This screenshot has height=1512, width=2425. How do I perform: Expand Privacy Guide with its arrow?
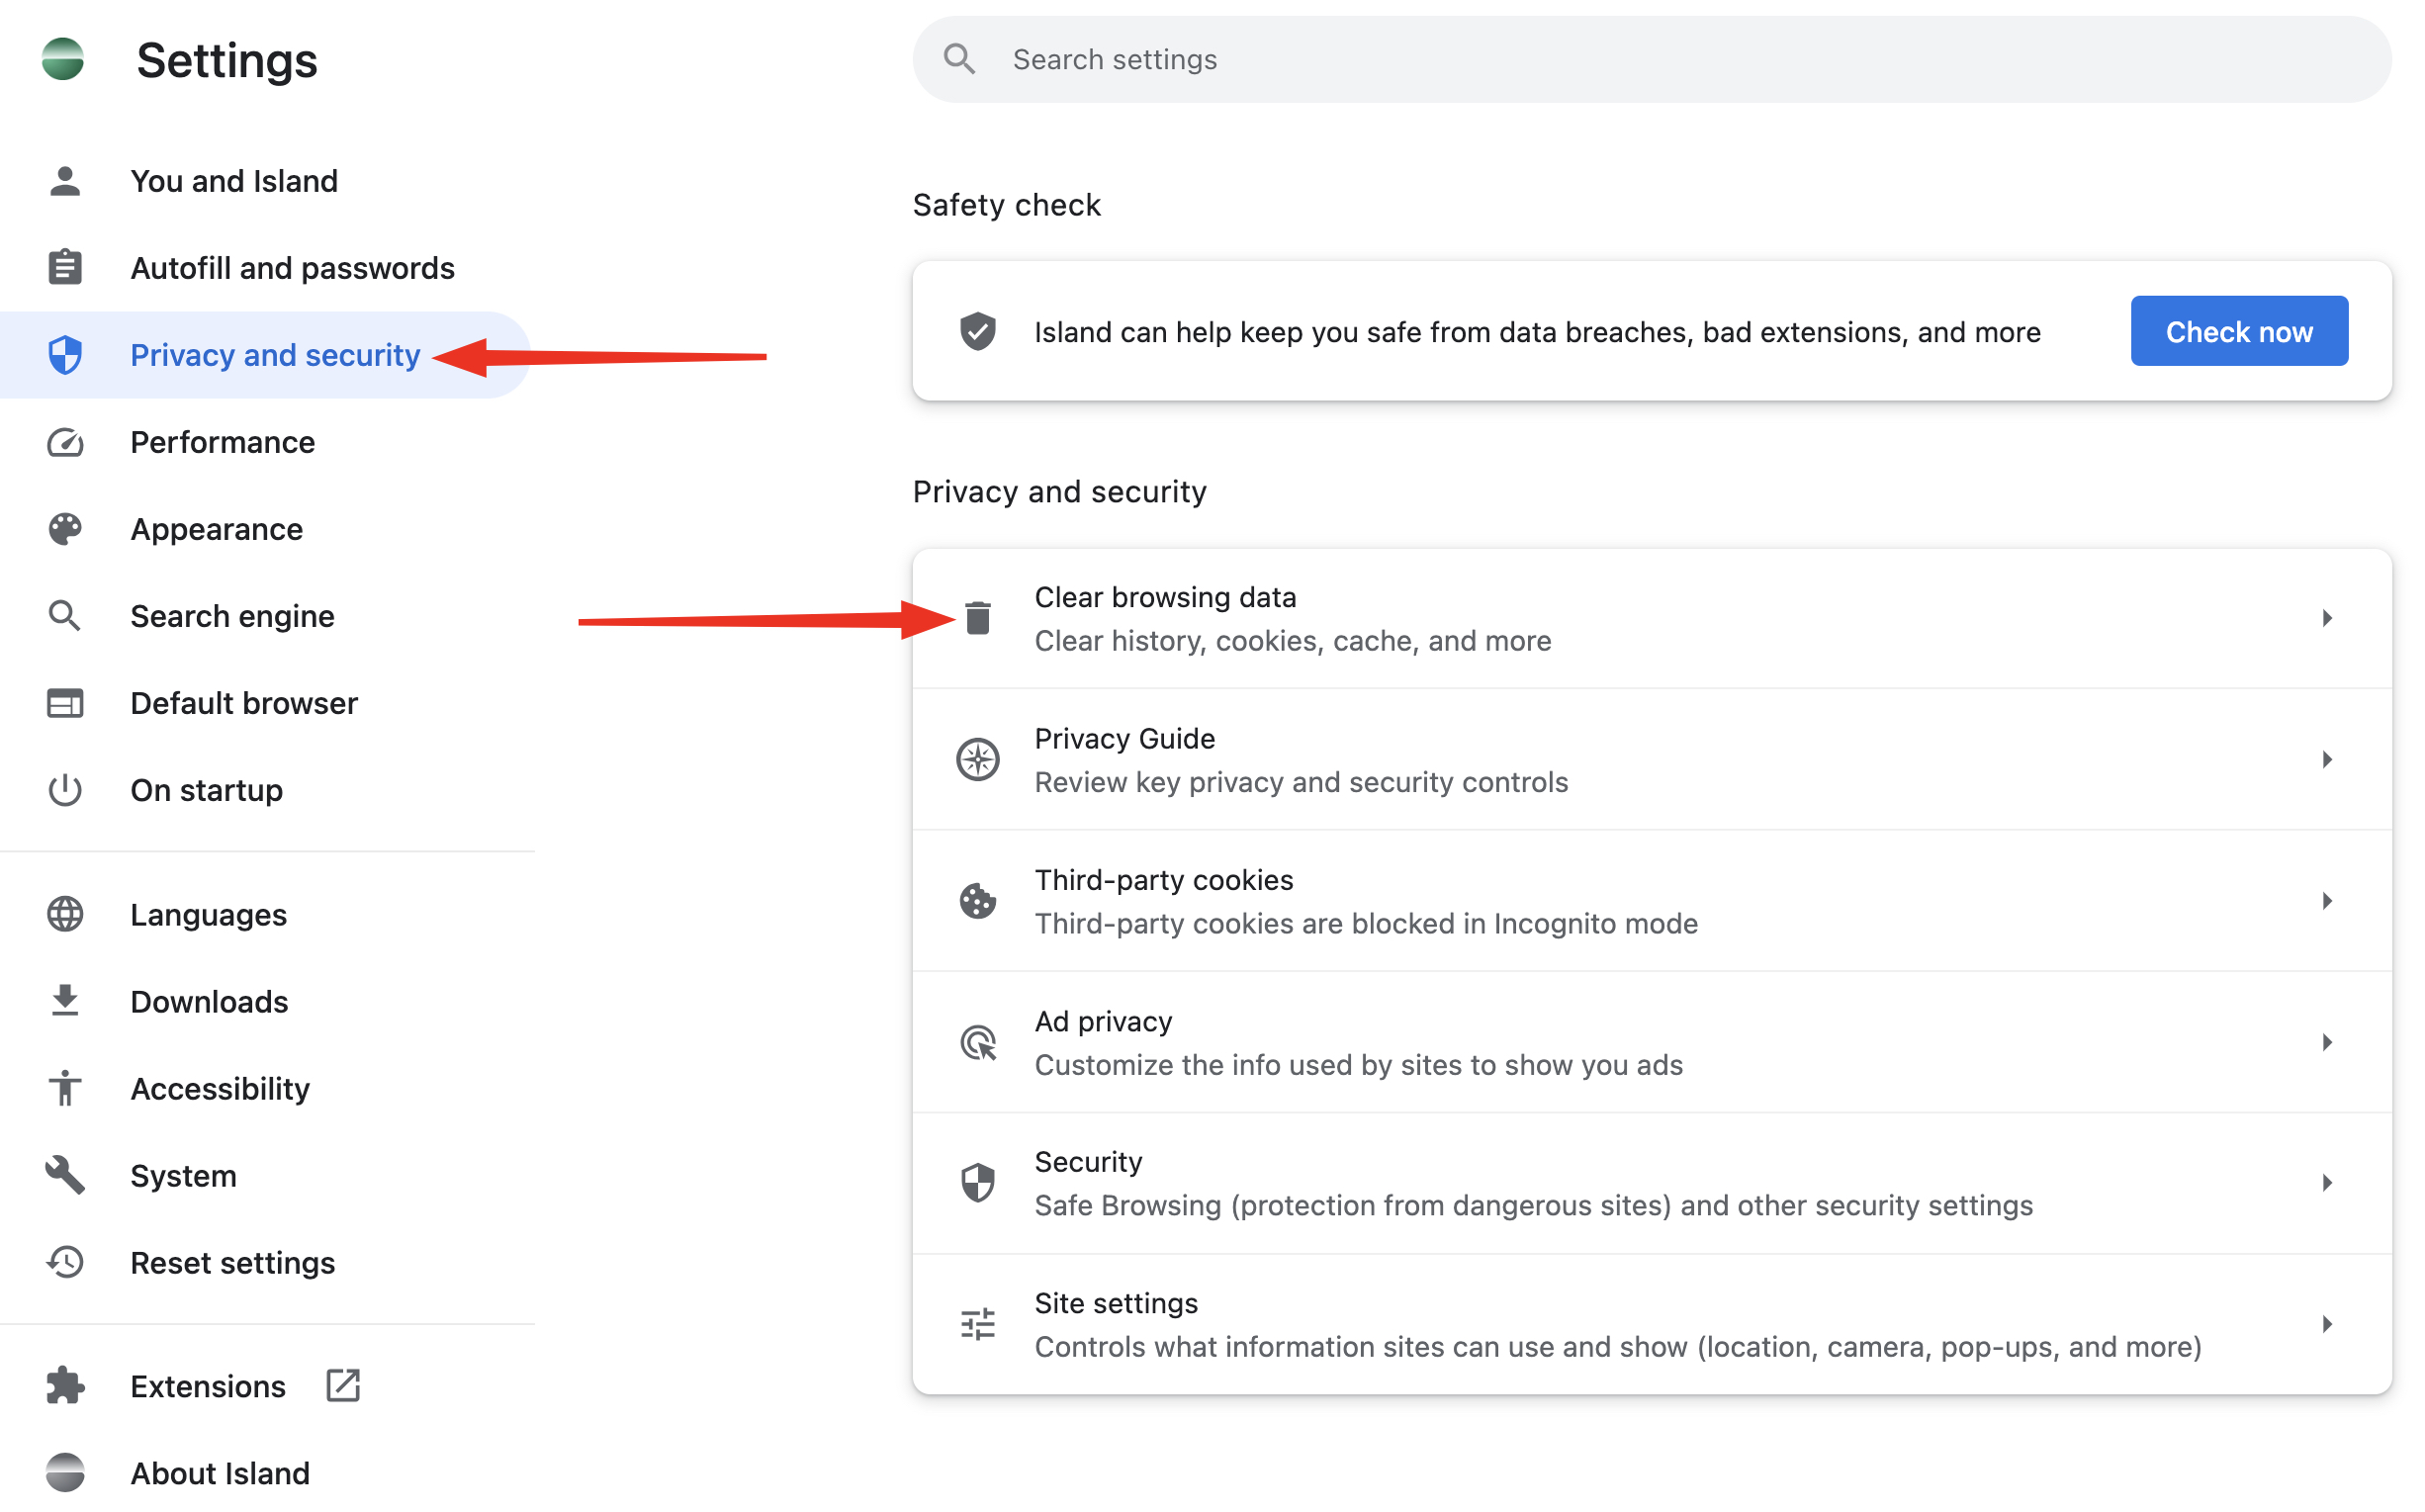2327,759
